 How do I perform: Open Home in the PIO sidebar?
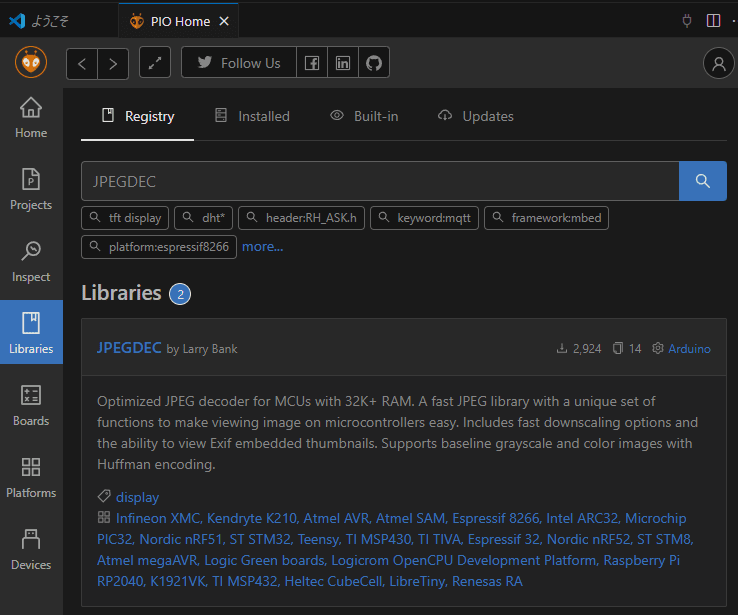click(31, 118)
